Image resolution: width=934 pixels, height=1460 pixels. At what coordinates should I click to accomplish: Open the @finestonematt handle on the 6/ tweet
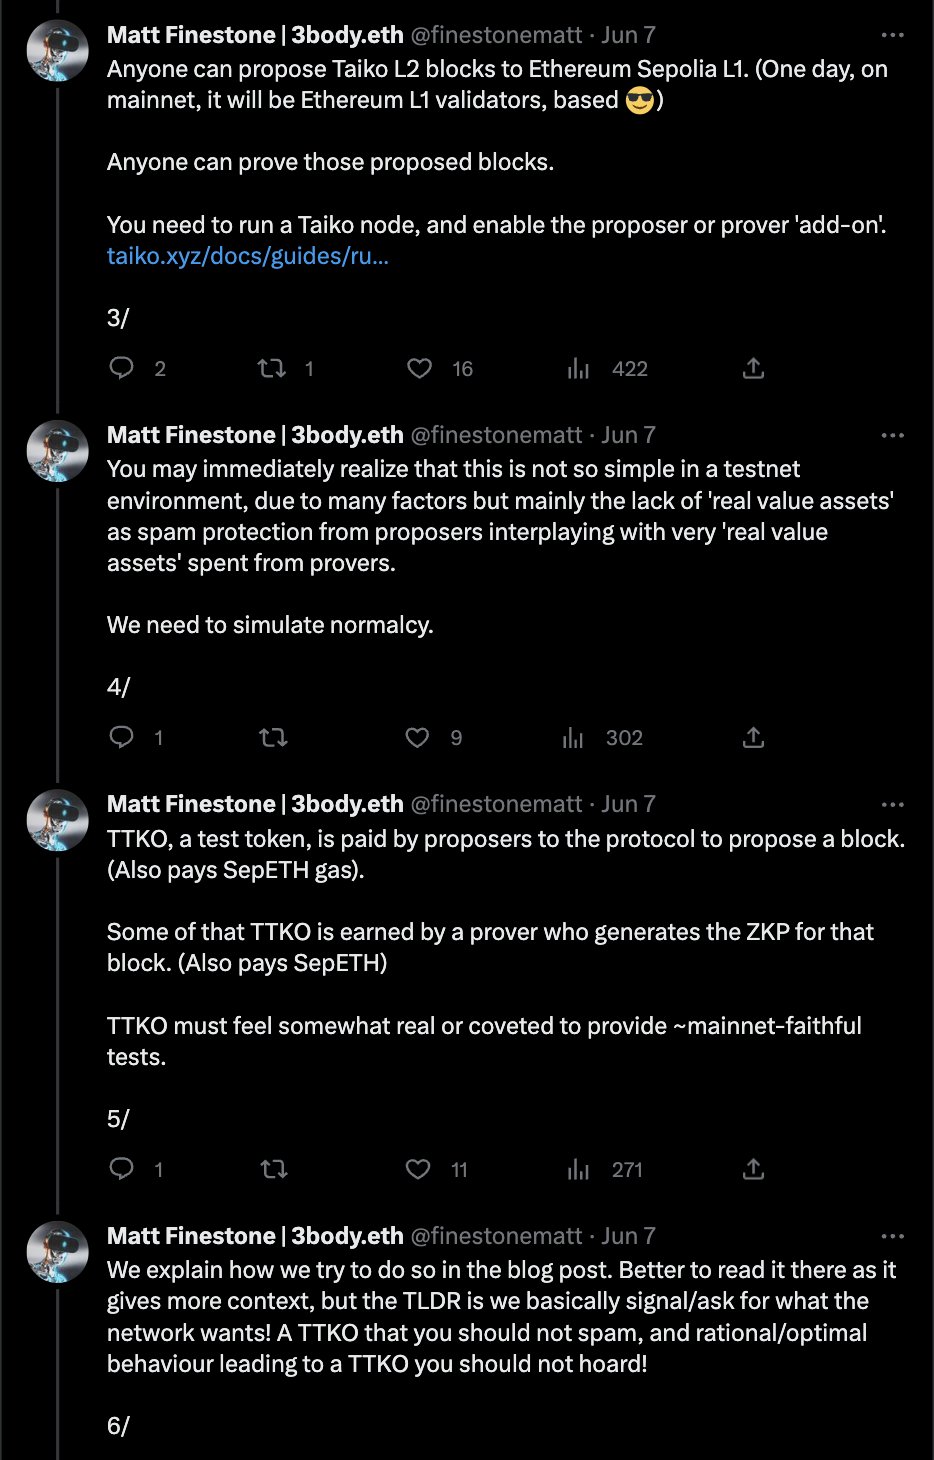496,1236
